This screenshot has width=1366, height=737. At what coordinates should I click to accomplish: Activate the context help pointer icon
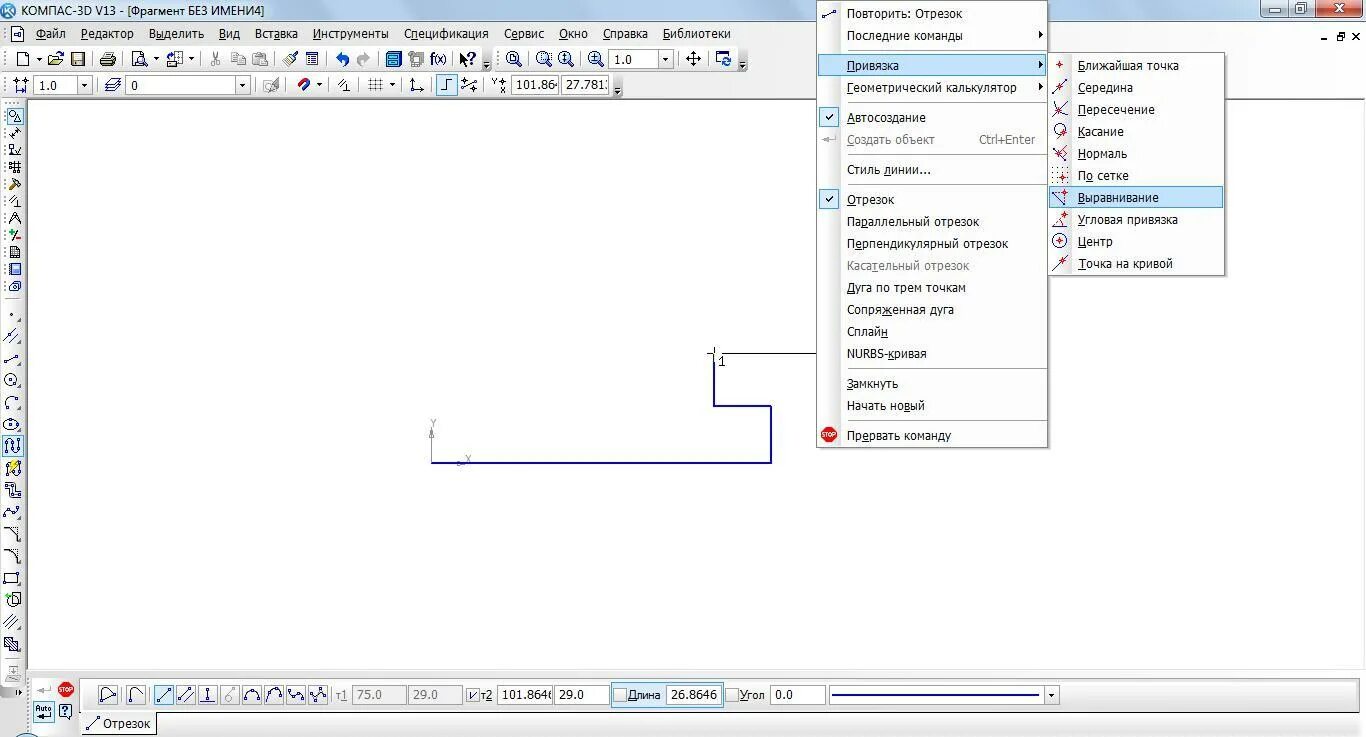[x=467, y=59]
